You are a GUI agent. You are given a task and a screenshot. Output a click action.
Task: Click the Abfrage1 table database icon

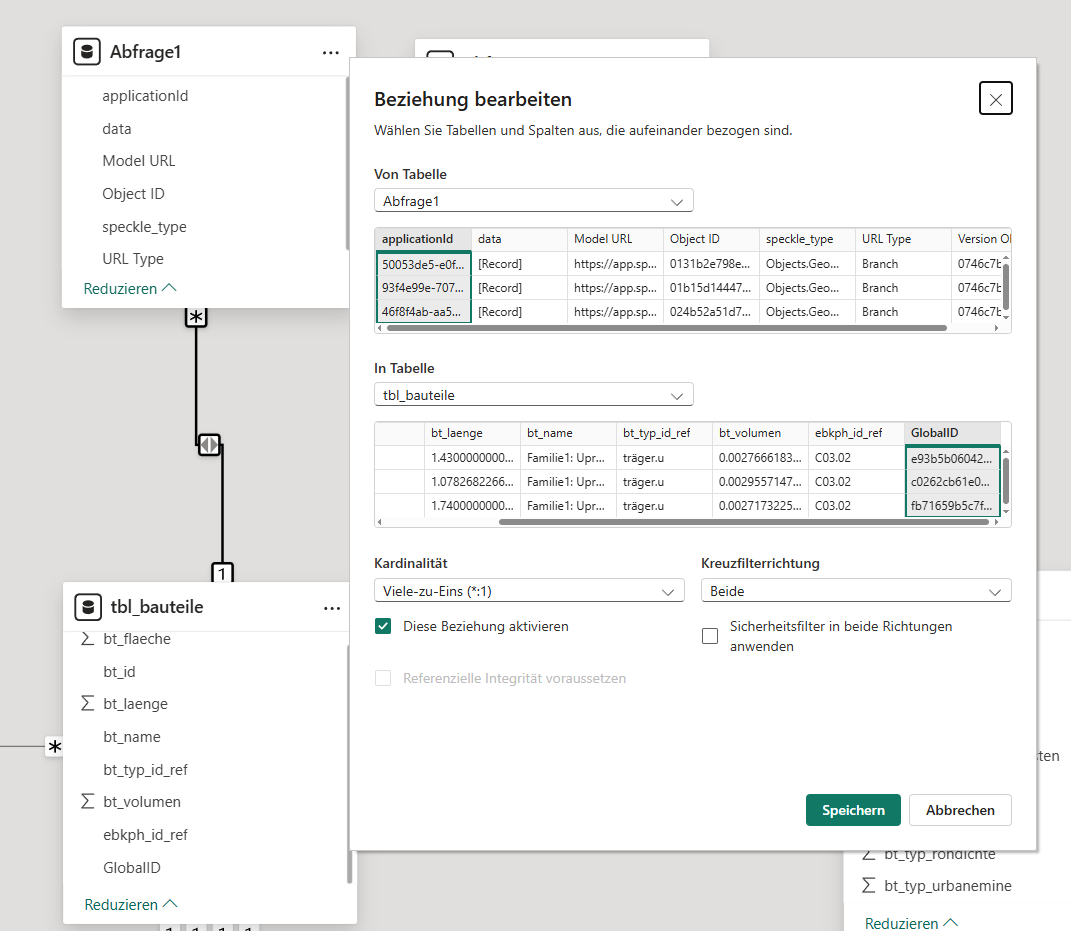[87, 52]
